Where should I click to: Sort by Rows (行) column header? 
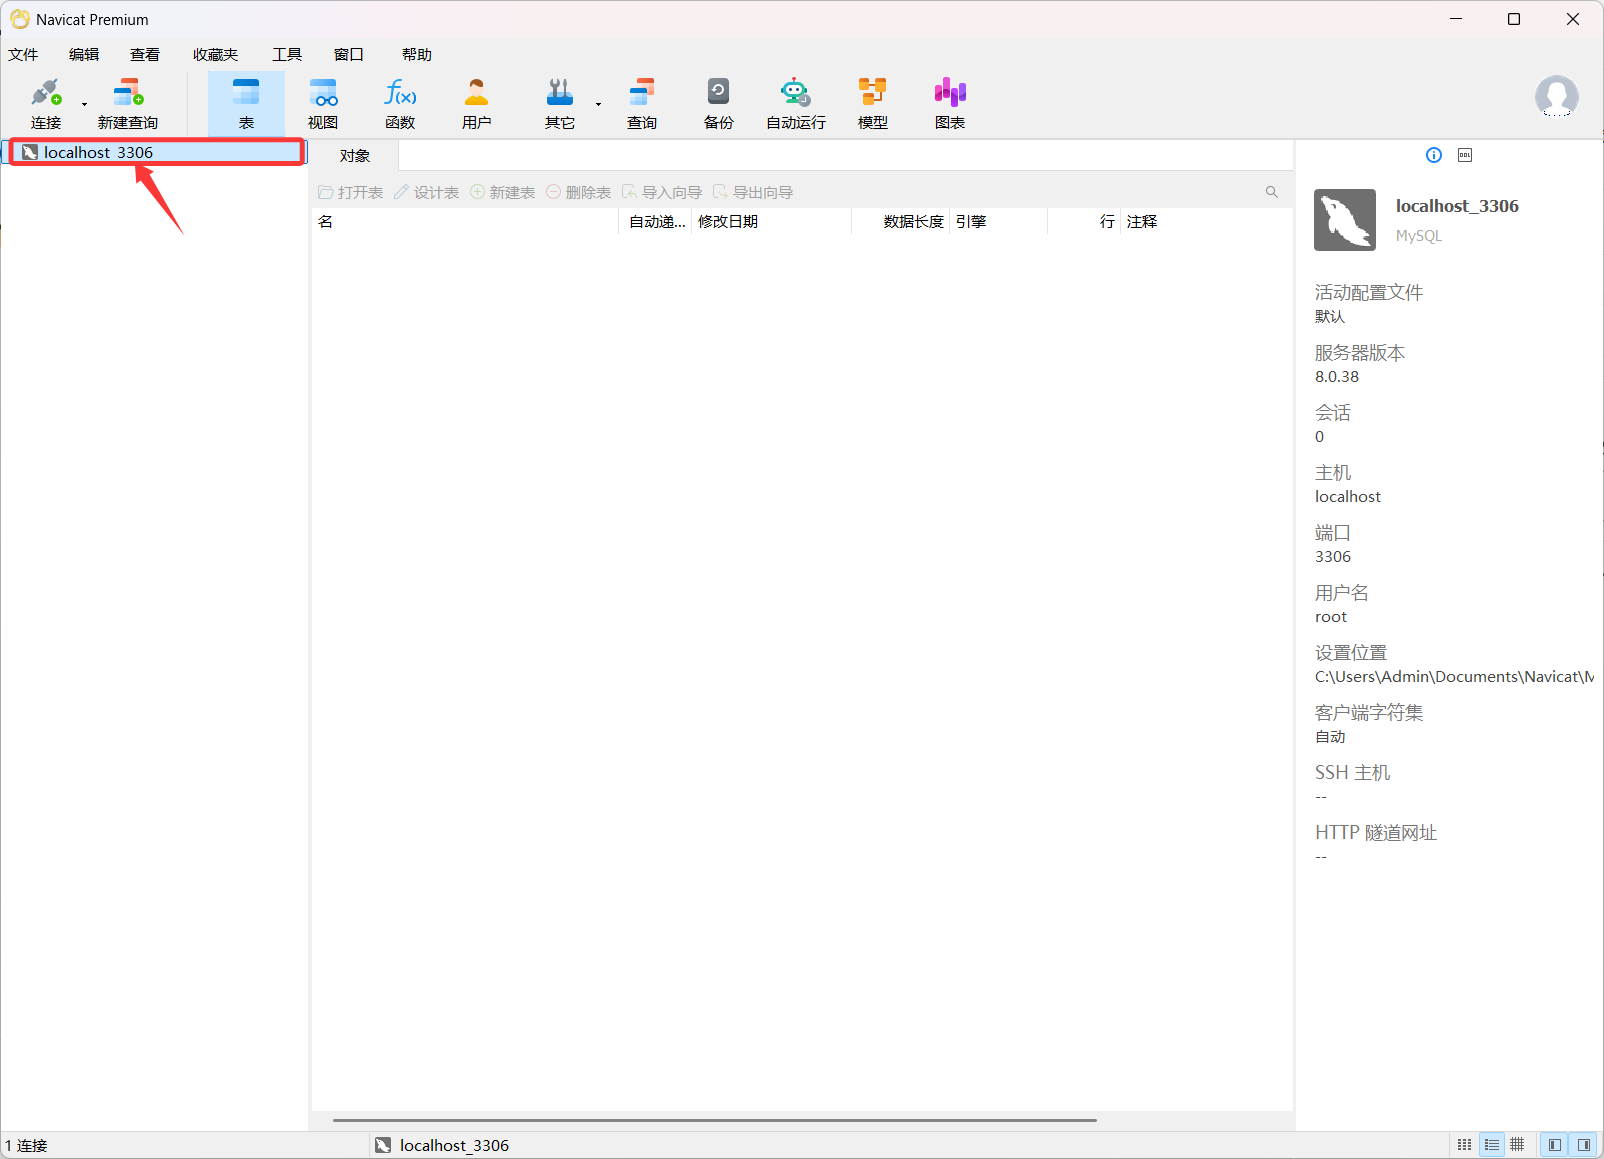click(x=1084, y=222)
